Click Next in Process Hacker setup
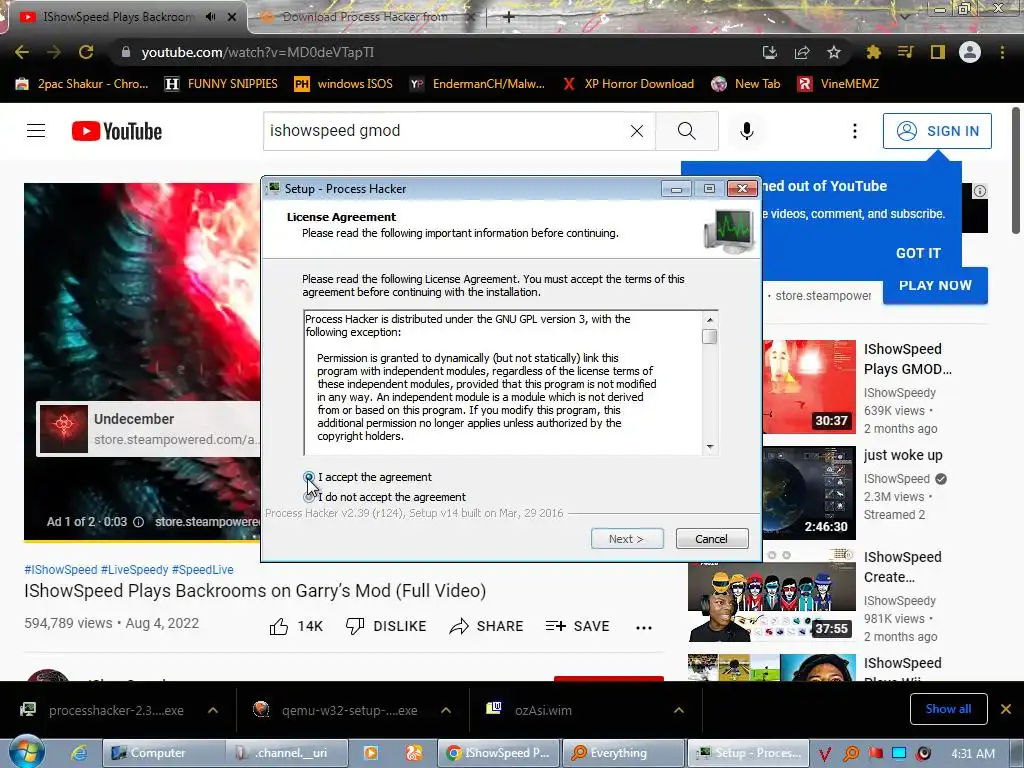This screenshot has height=768, width=1024. pyautogui.click(x=627, y=539)
